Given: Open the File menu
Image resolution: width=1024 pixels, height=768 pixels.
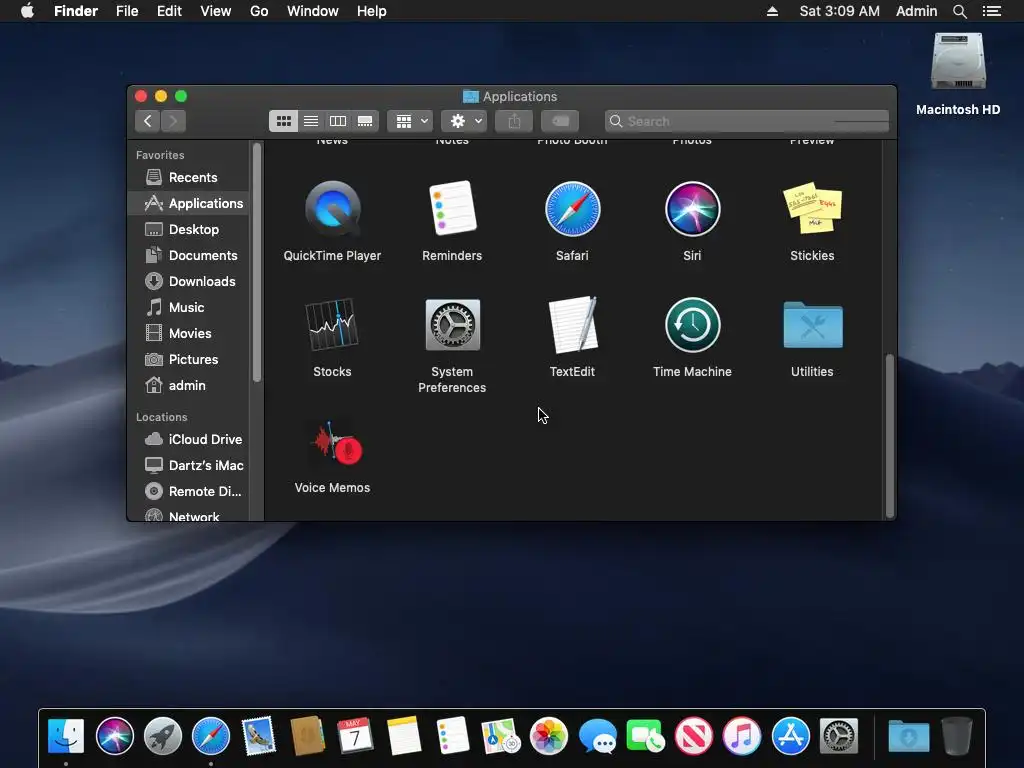Looking at the screenshot, I should point(127,11).
